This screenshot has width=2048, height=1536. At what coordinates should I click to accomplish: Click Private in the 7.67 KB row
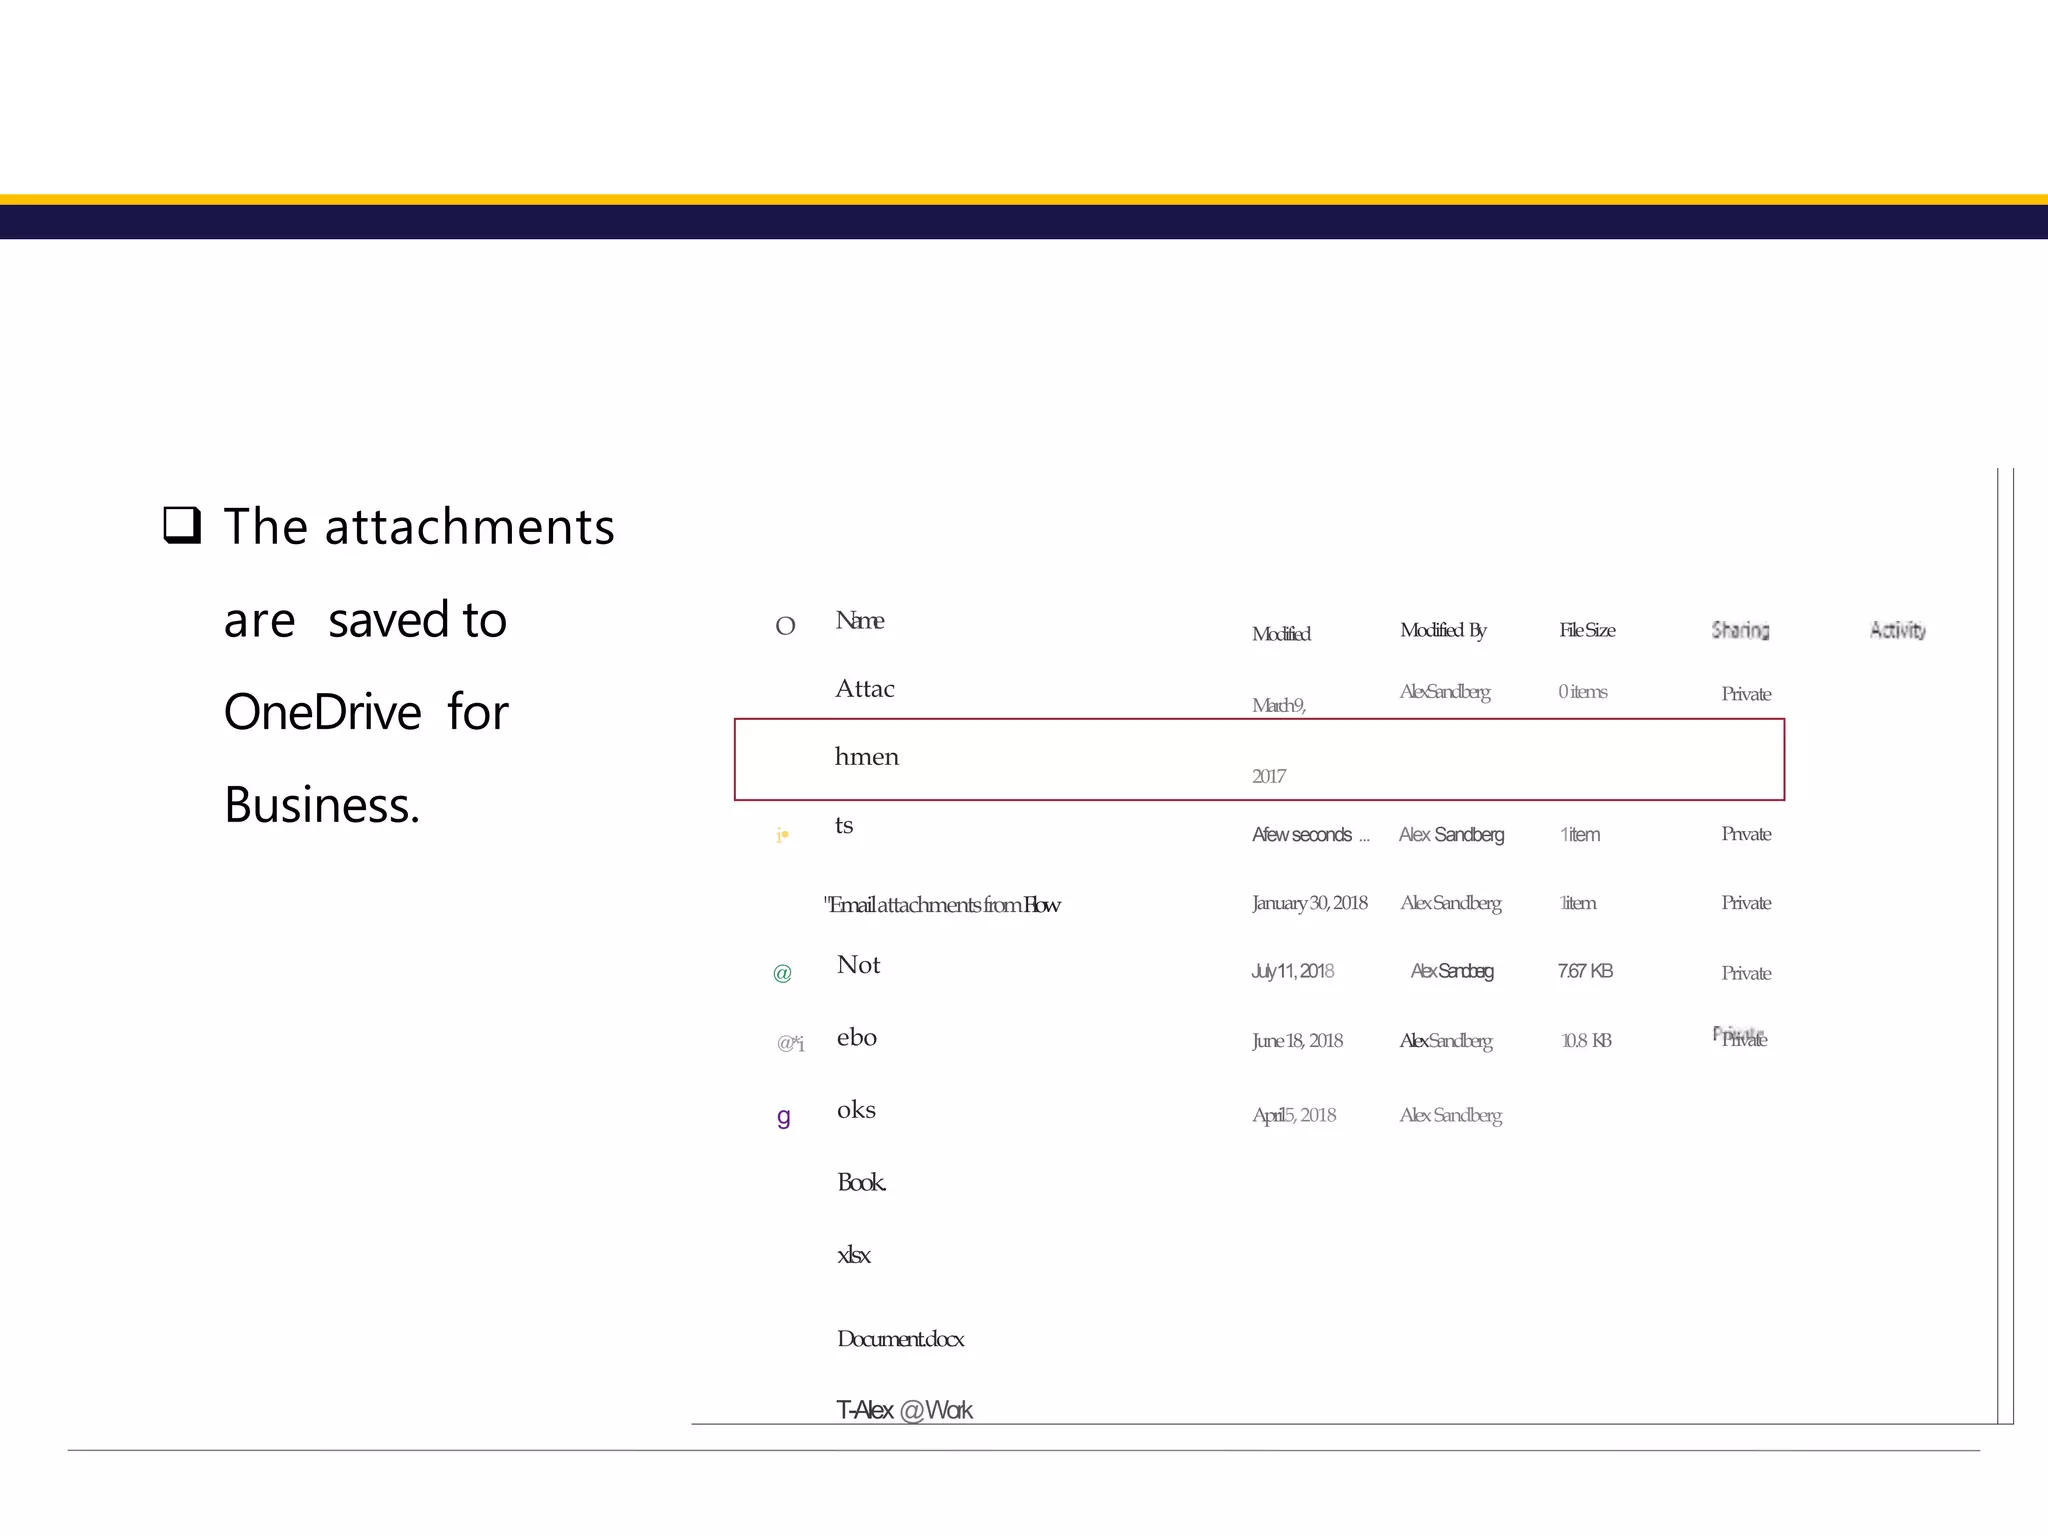click(1746, 973)
